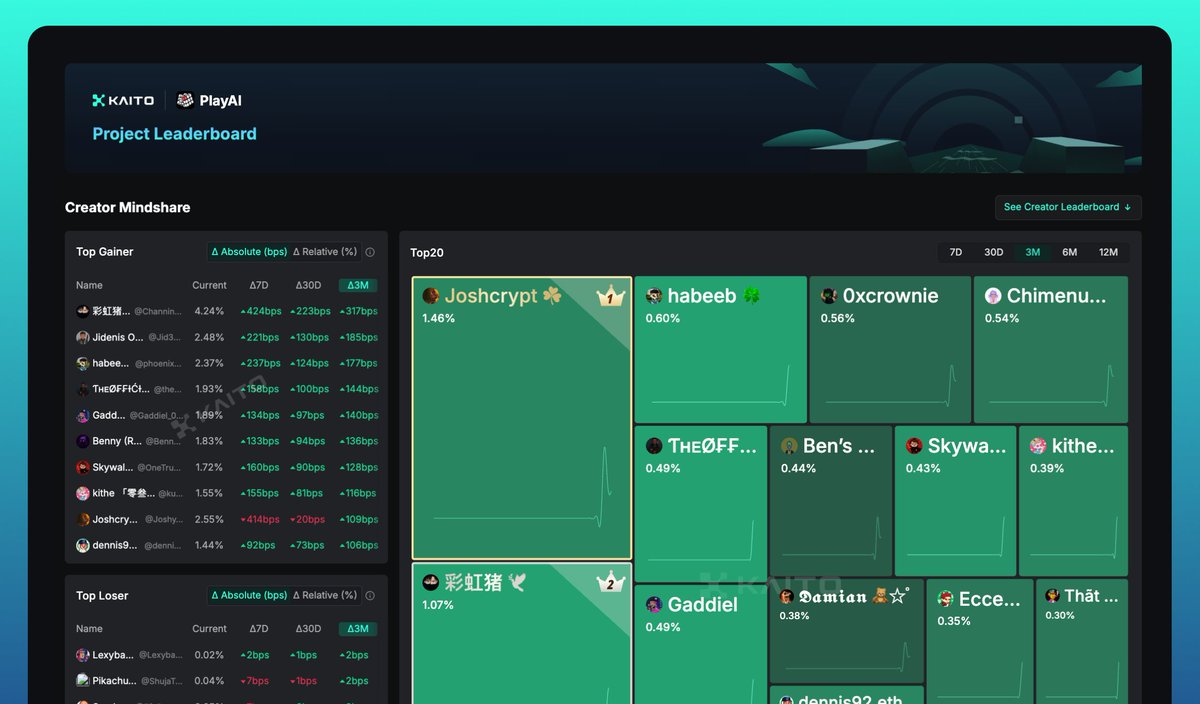Screen dimensions: 1200x704
Task: Click Lexyba... row's 0.02% value
Action: (x=209, y=655)
